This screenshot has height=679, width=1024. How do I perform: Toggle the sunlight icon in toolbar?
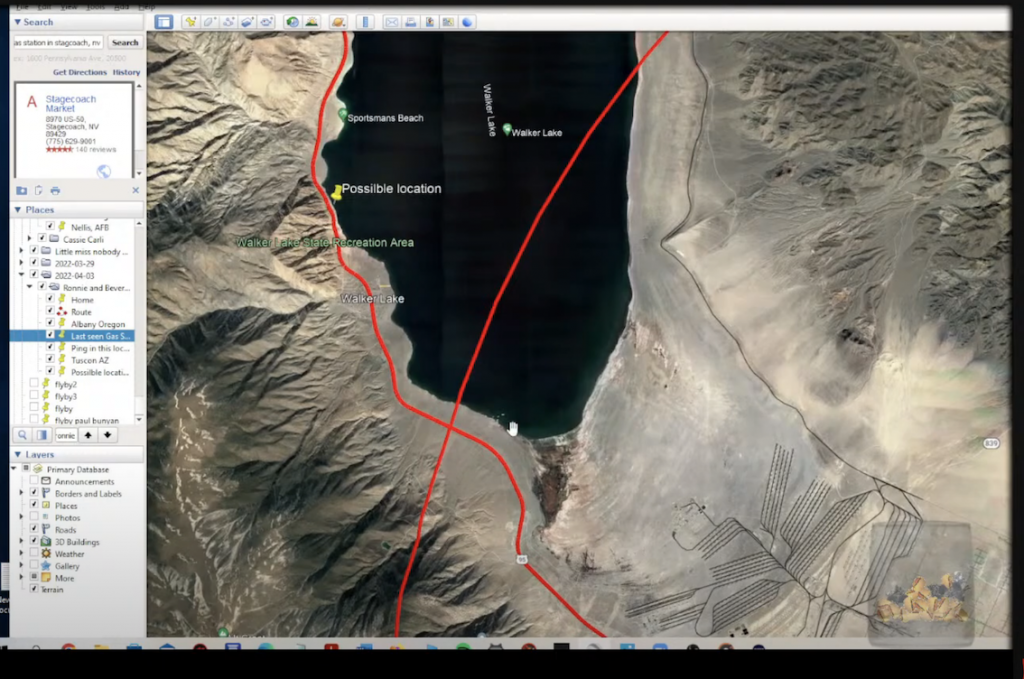pyautogui.click(x=312, y=22)
